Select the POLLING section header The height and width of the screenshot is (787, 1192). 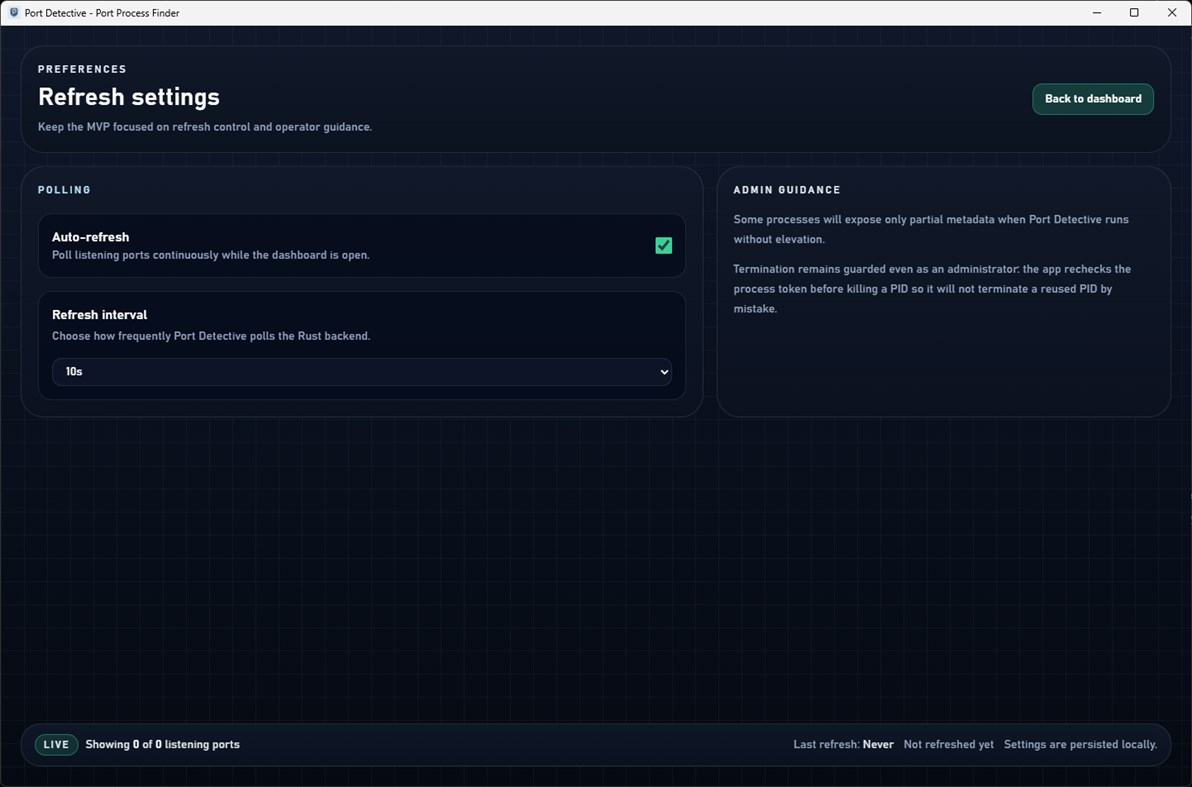point(64,190)
